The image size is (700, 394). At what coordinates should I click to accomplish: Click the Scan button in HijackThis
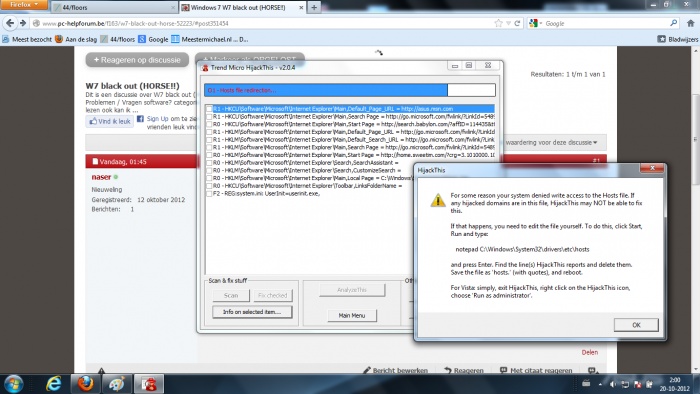231,295
